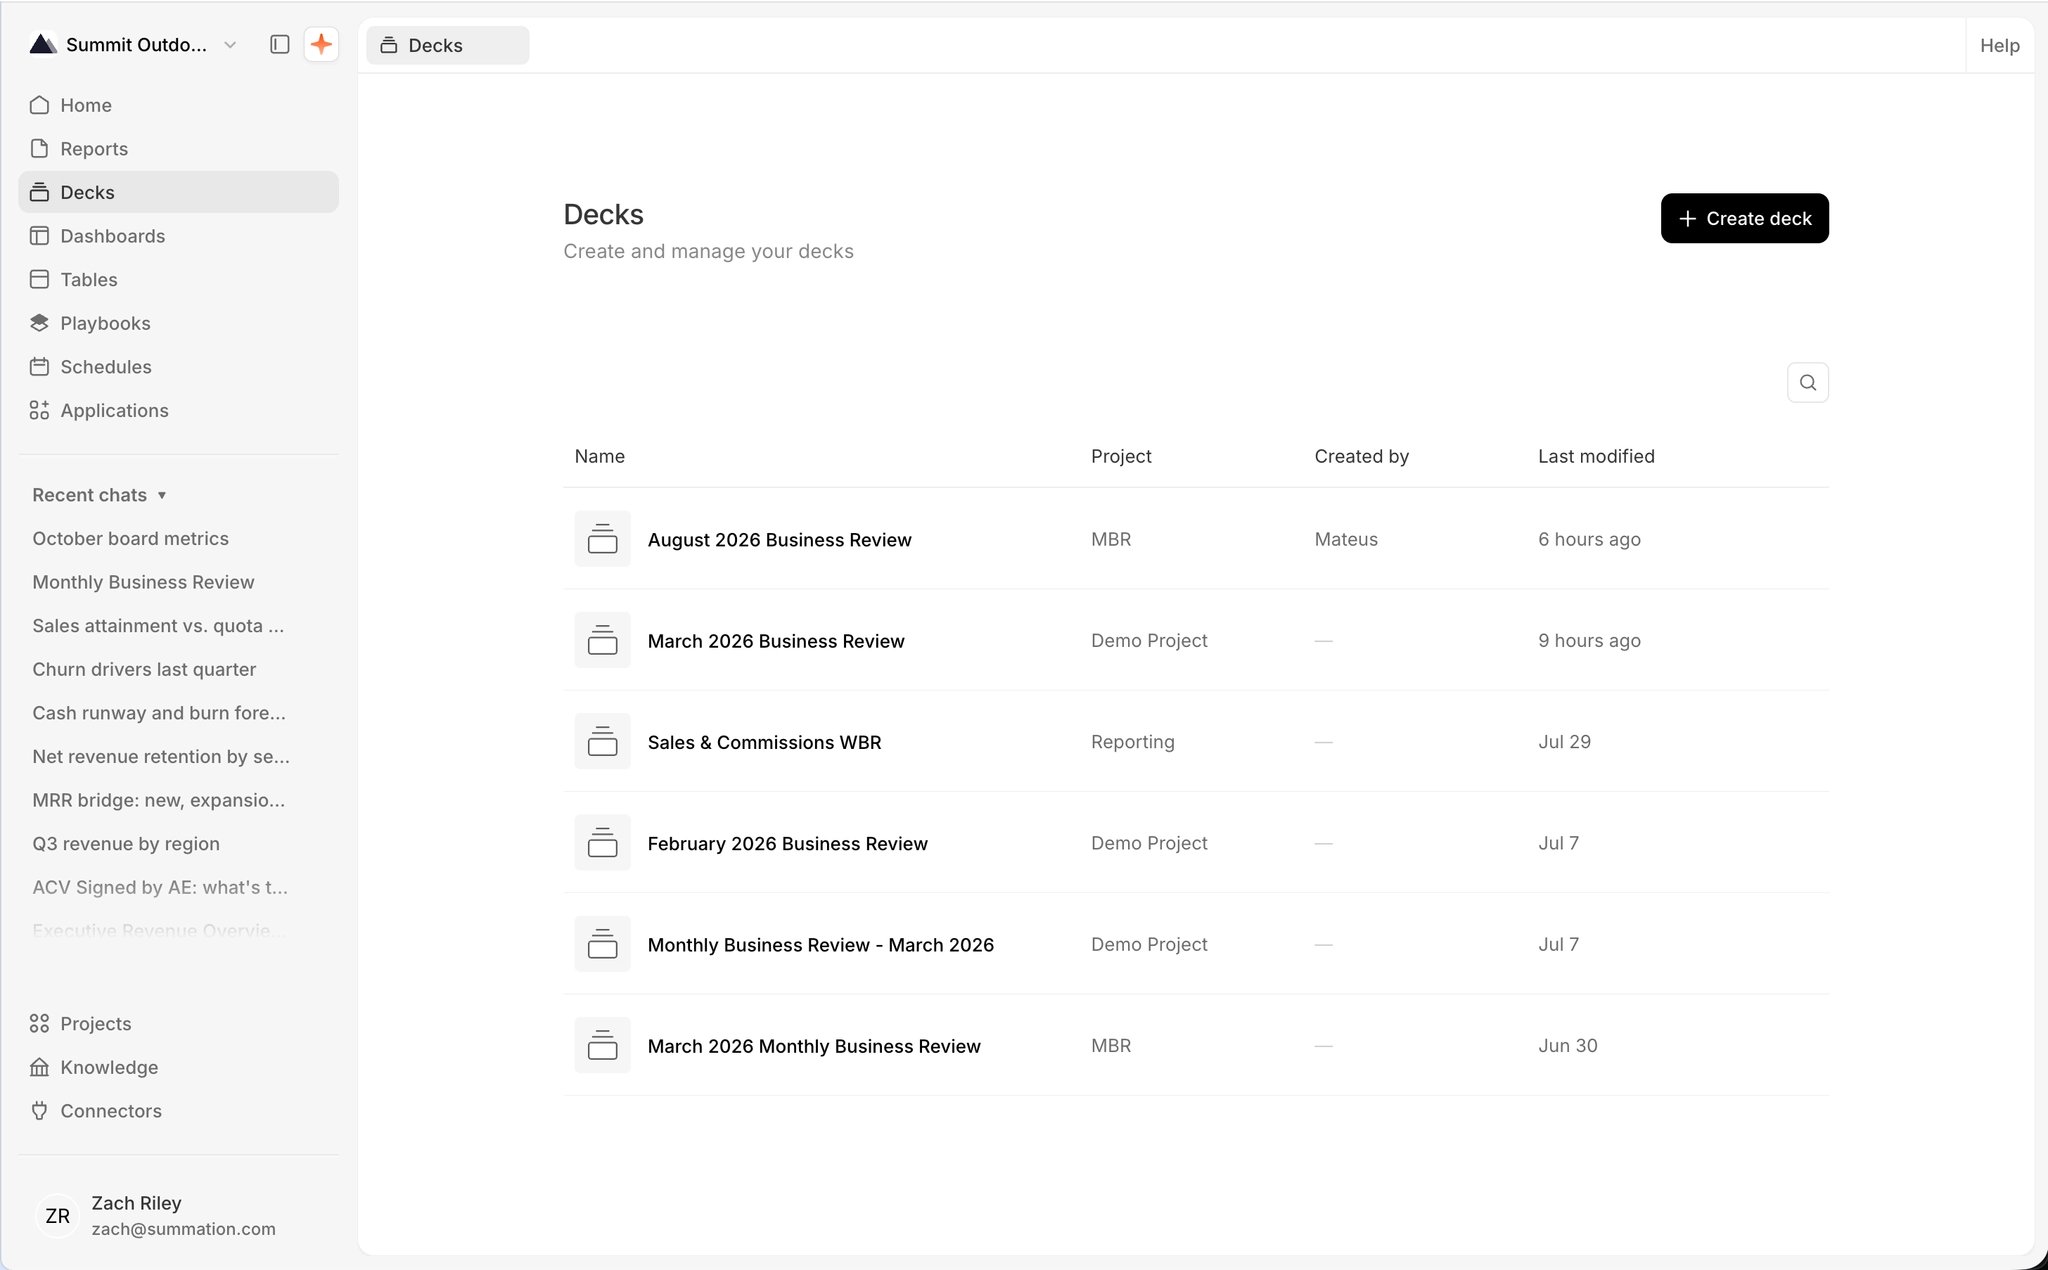Click the 6 hours ago cell

[x=1589, y=539]
